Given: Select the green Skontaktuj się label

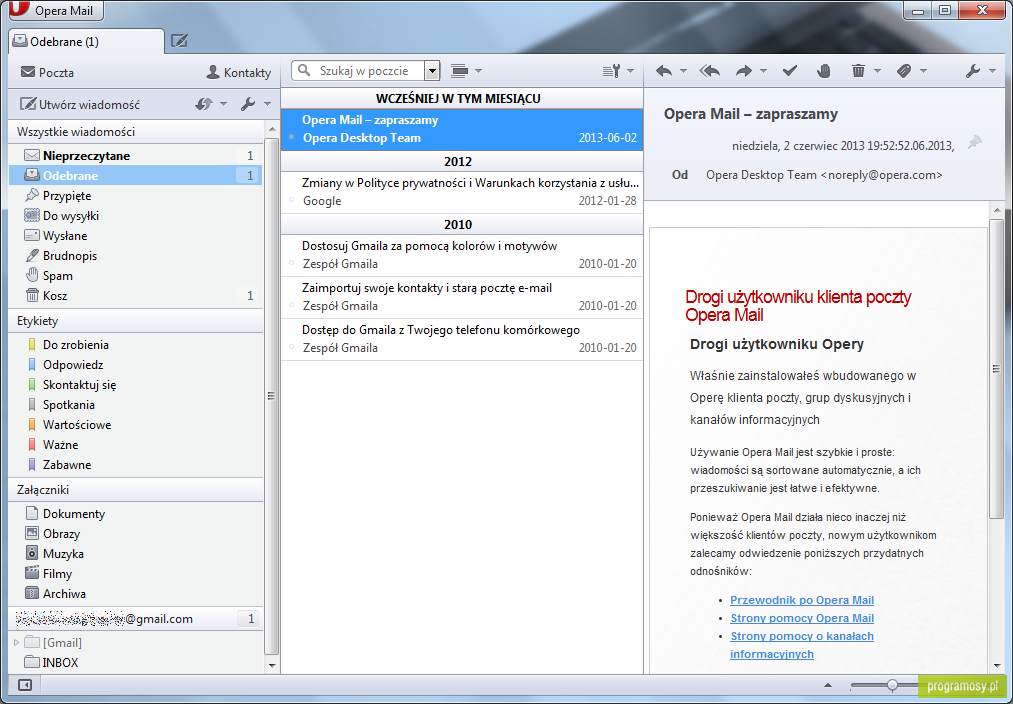Looking at the screenshot, I should point(136,385).
